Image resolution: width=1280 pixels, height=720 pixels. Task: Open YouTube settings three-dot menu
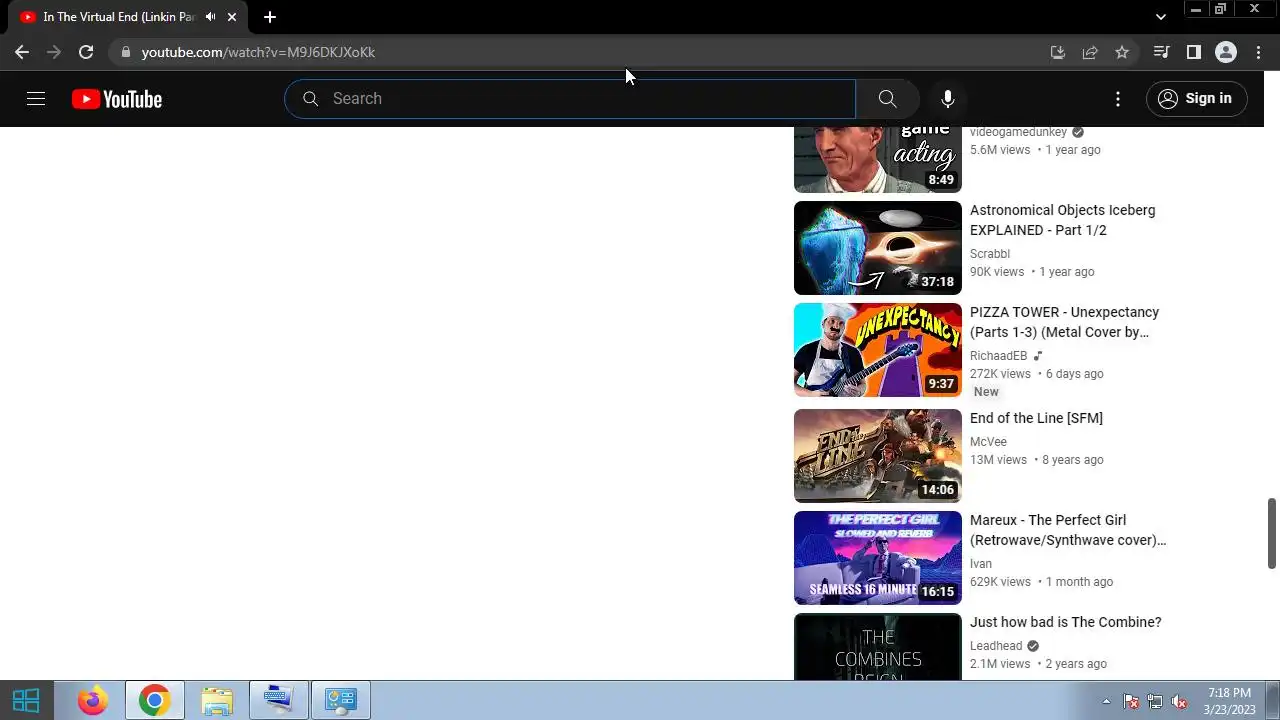click(1118, 98)
